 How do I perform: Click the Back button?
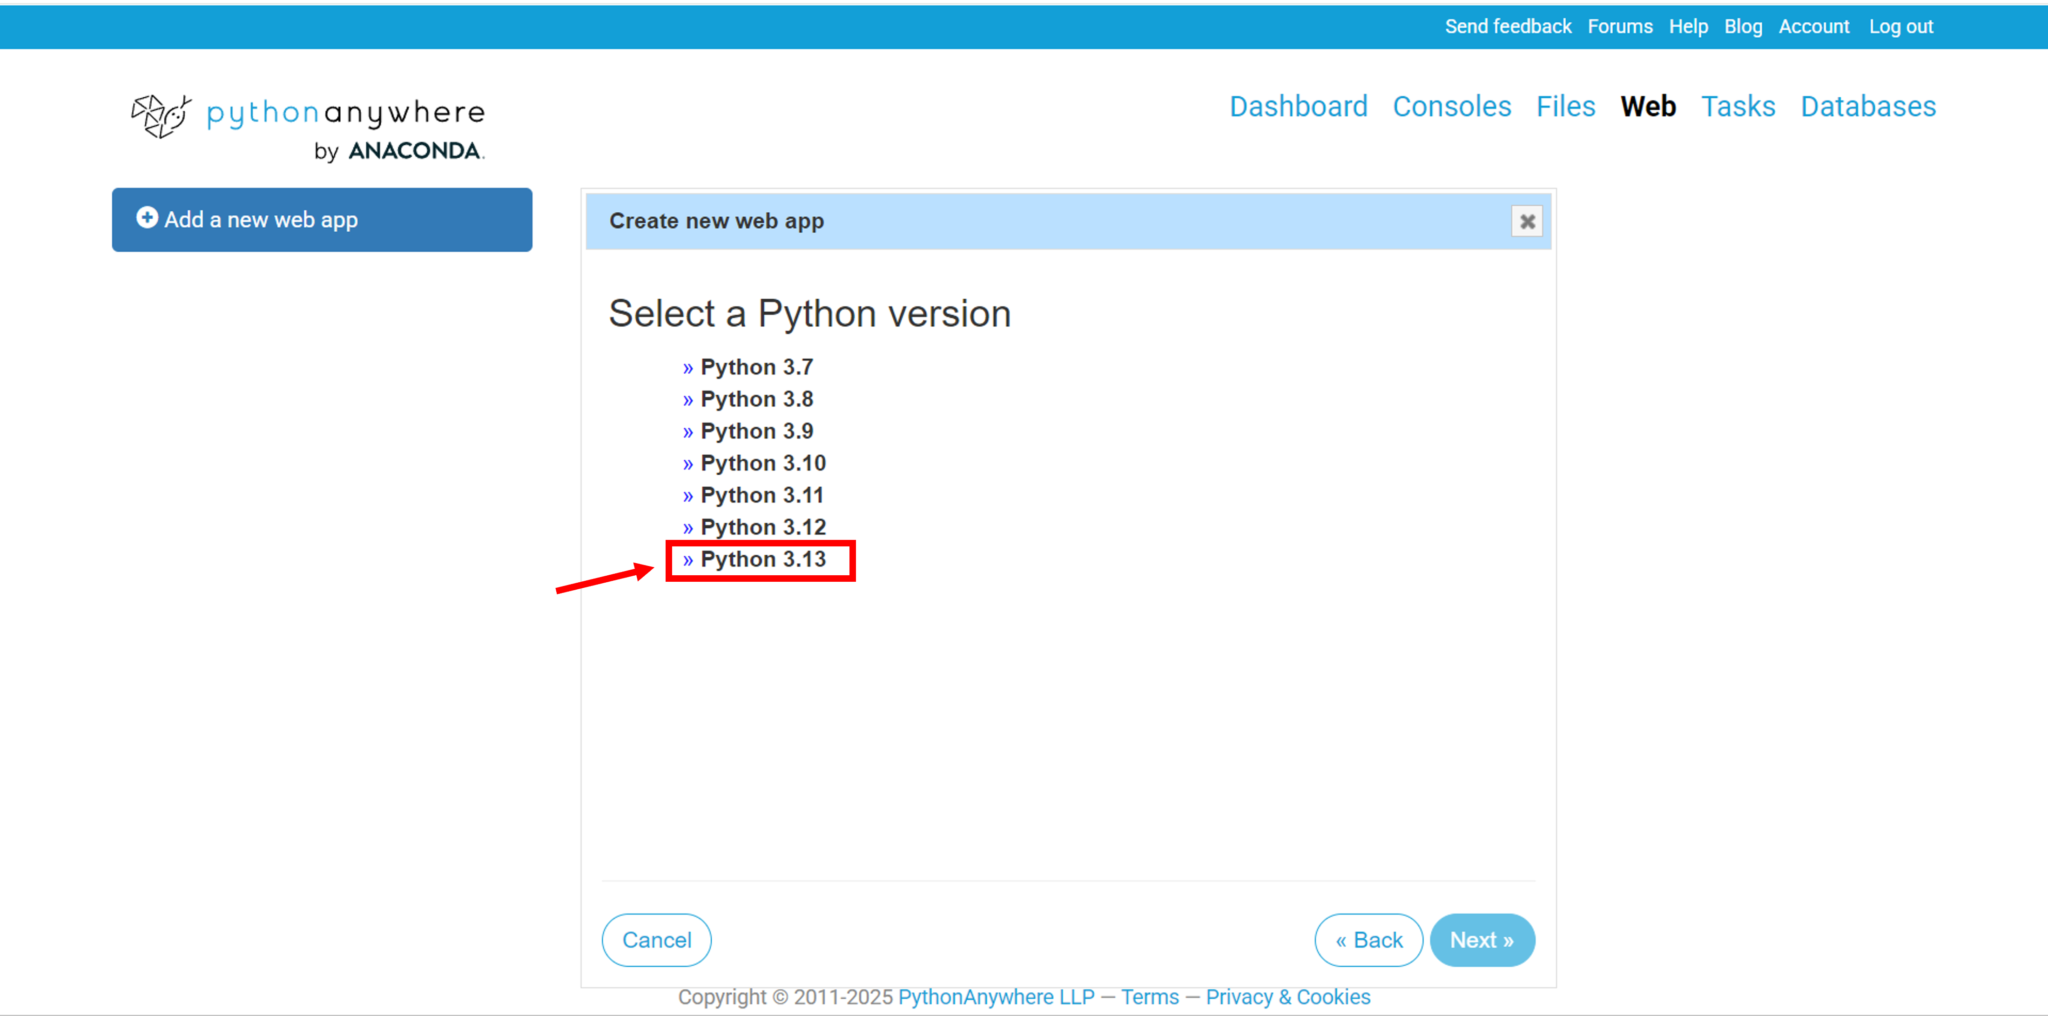coord(1368,940)
